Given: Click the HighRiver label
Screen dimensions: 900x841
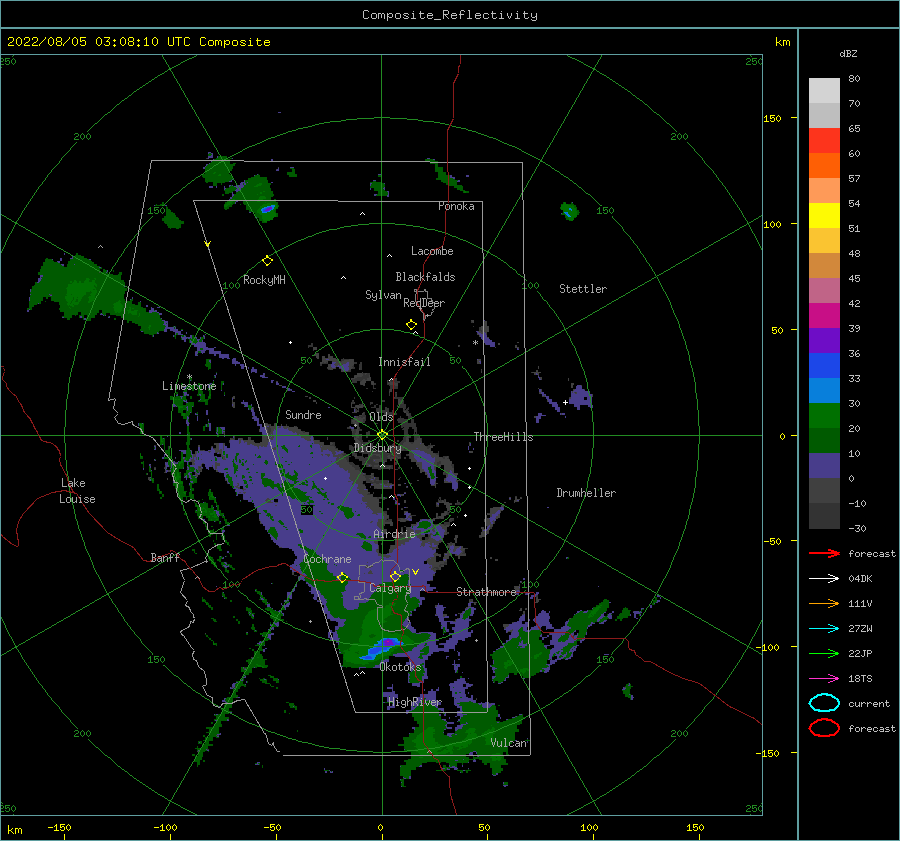Looking at the screenshot, I should pyautogui.click(x=415, y=702).
